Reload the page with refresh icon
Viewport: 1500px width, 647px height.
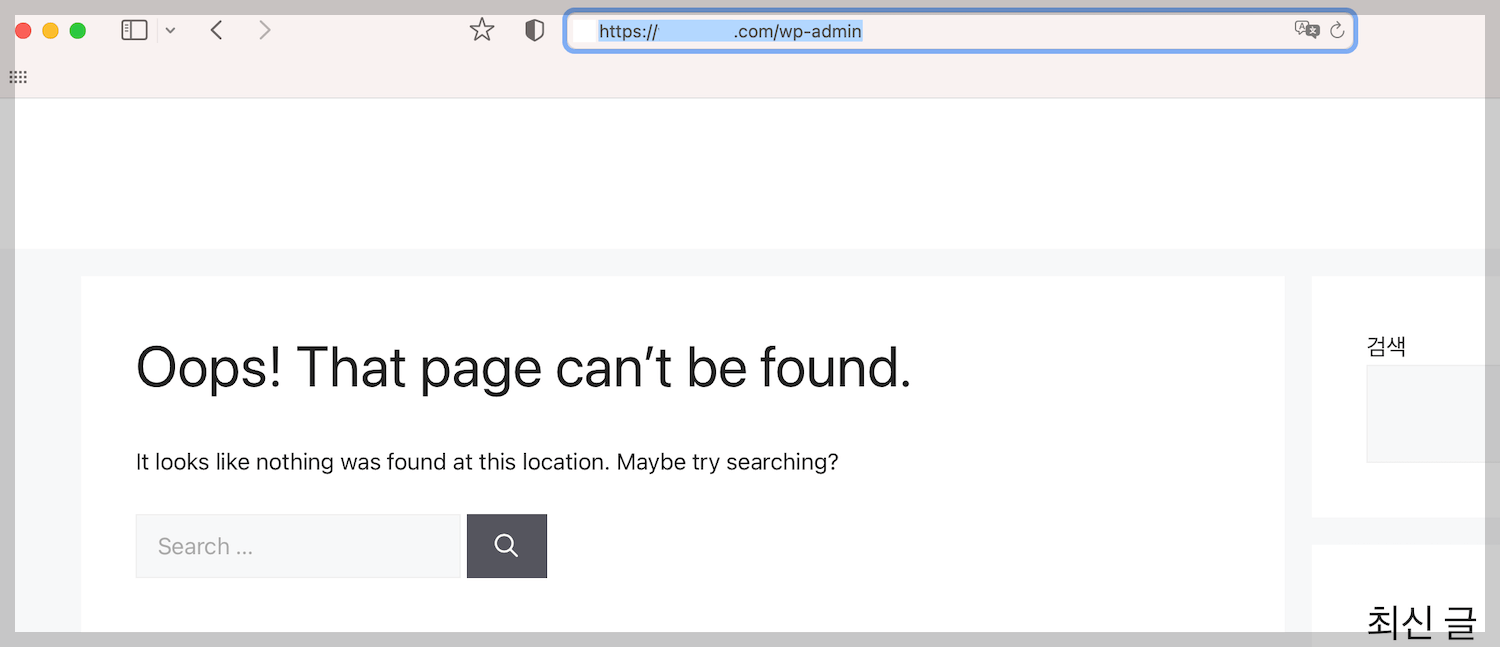point(1337,31)
